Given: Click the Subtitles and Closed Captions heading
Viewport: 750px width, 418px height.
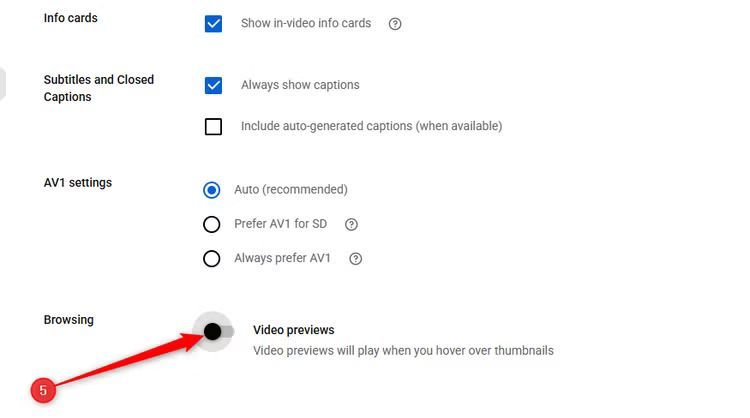Looking at the screenshot, I should click(x=99, y=88).
